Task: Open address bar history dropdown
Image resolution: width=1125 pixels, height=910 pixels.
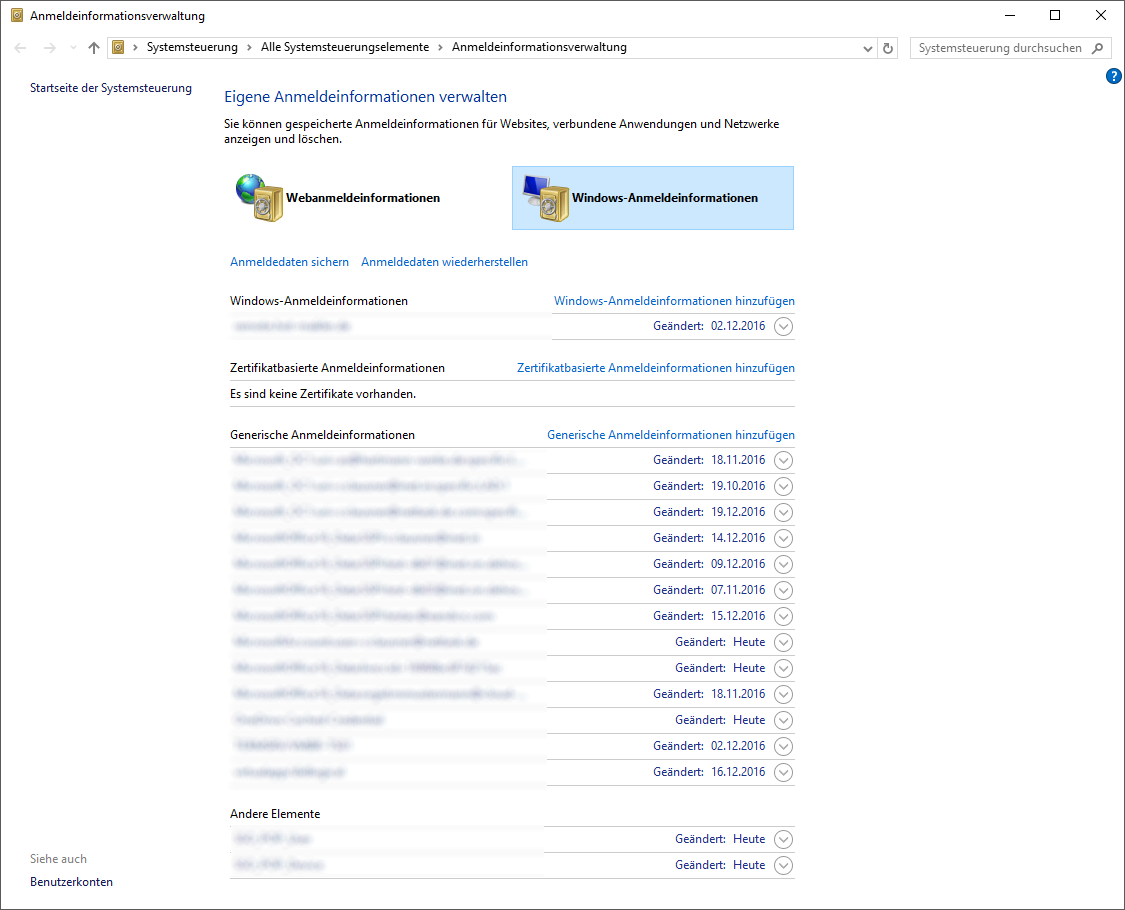Action: pyautogui.click(x=867, y=48)
